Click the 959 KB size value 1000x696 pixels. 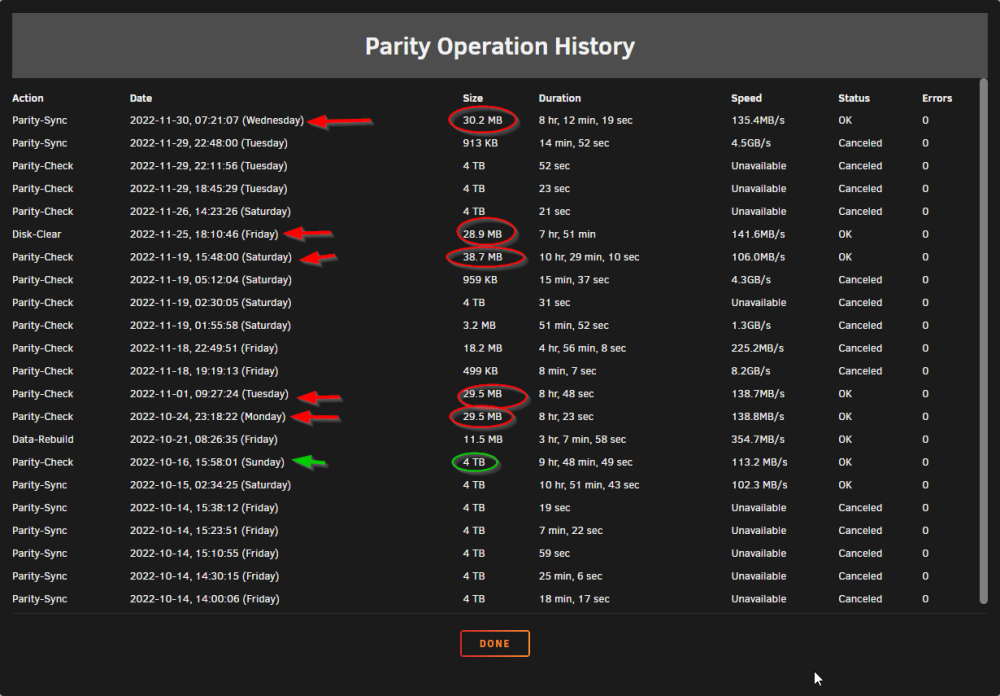480,280
